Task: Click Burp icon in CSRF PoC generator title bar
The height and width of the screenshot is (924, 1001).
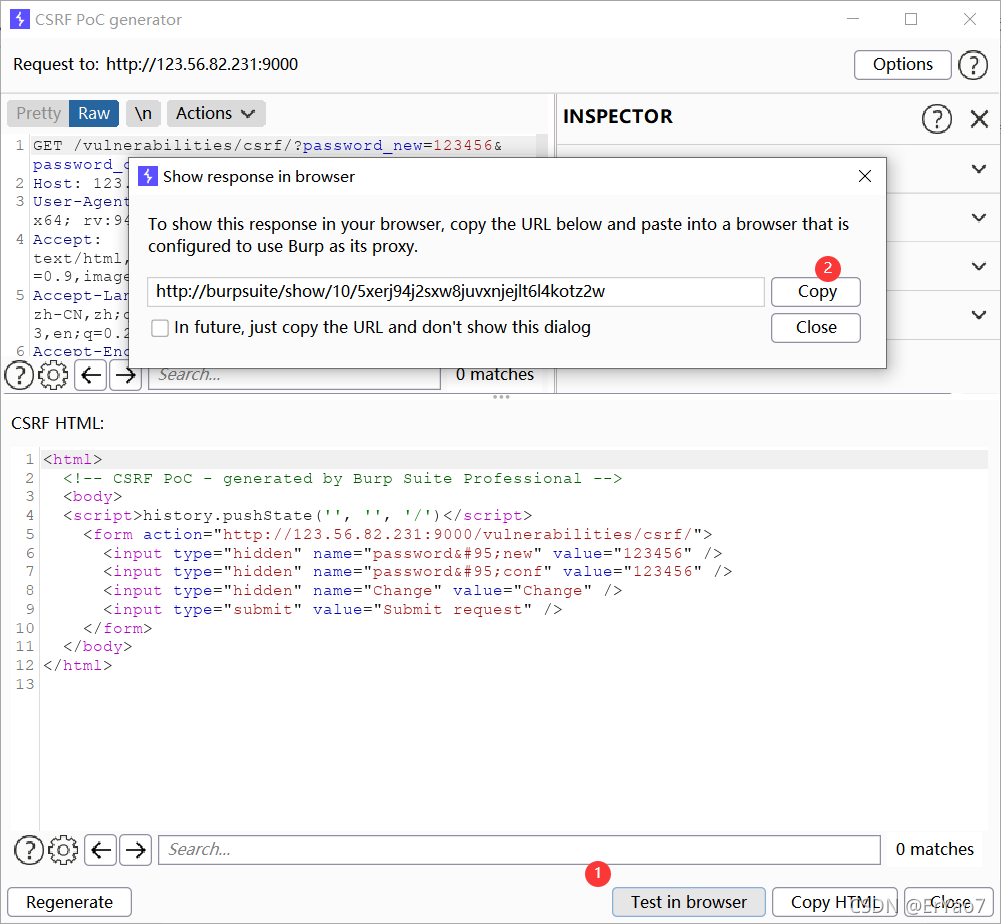Action: point(20,19)
